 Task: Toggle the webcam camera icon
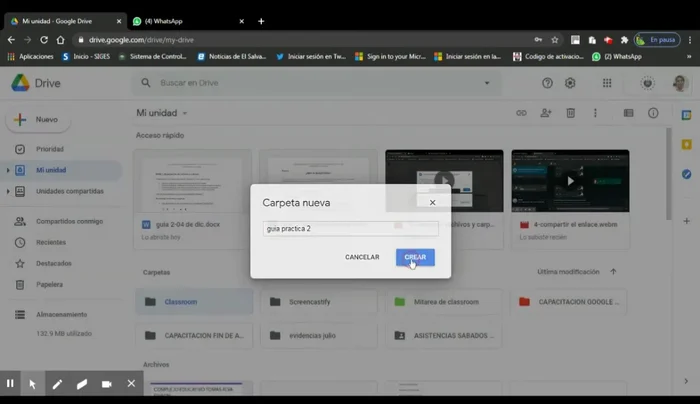(107, 383)
